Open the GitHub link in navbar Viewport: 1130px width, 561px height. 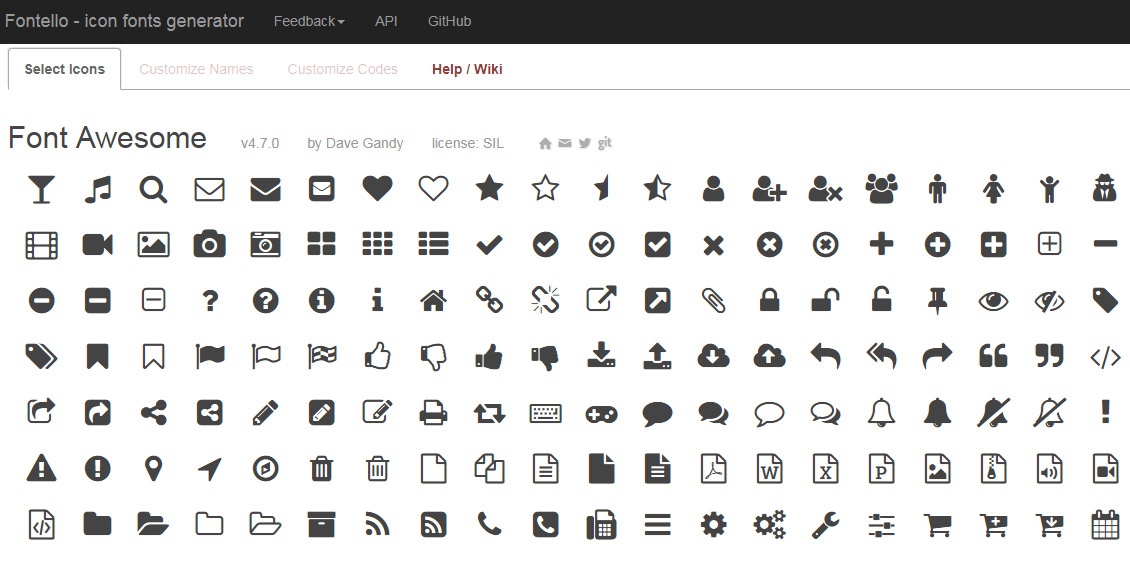coord(450,22)
